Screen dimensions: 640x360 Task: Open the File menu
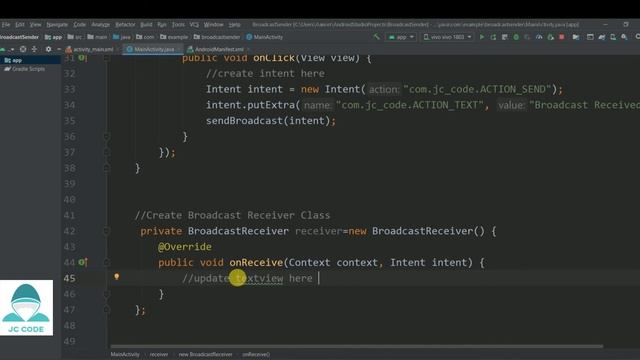coord(6,24)
